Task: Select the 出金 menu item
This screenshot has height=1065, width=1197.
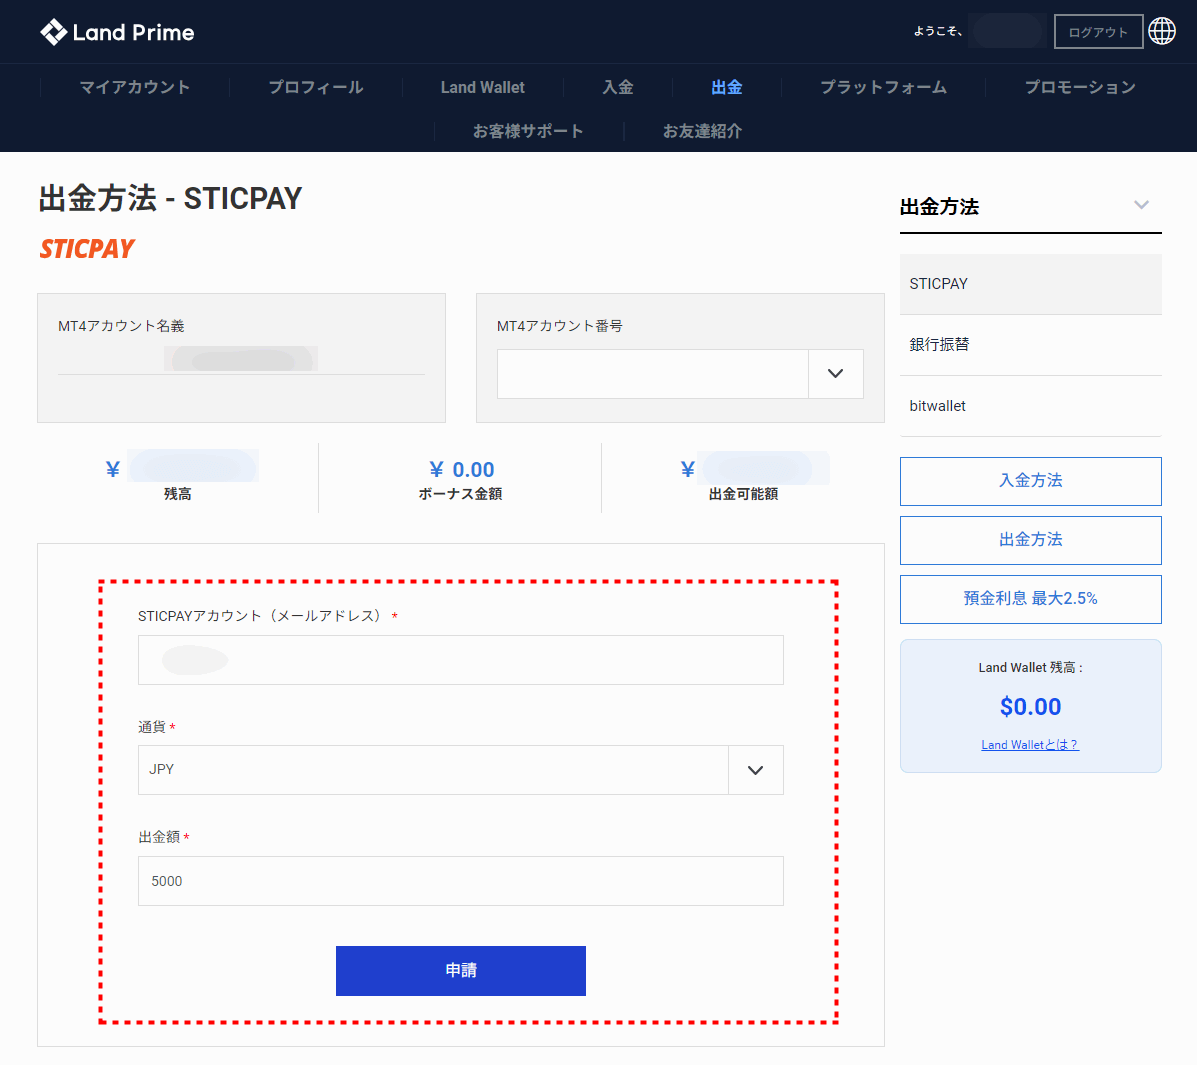Action: (727, 87)
